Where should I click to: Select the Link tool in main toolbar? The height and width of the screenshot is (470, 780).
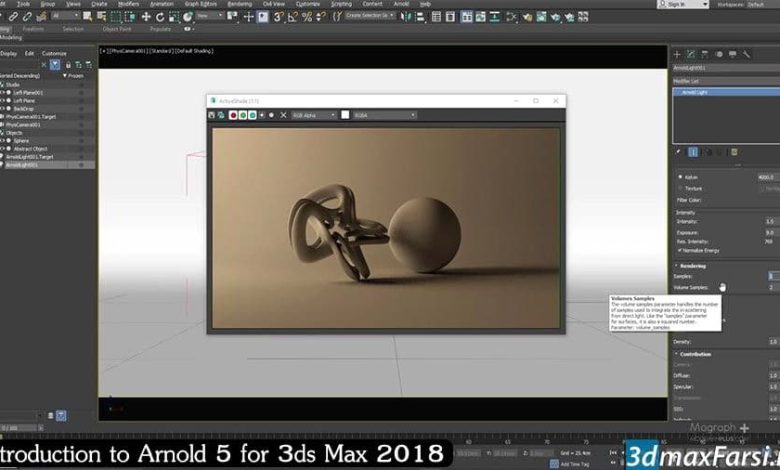tap(13, 16)
